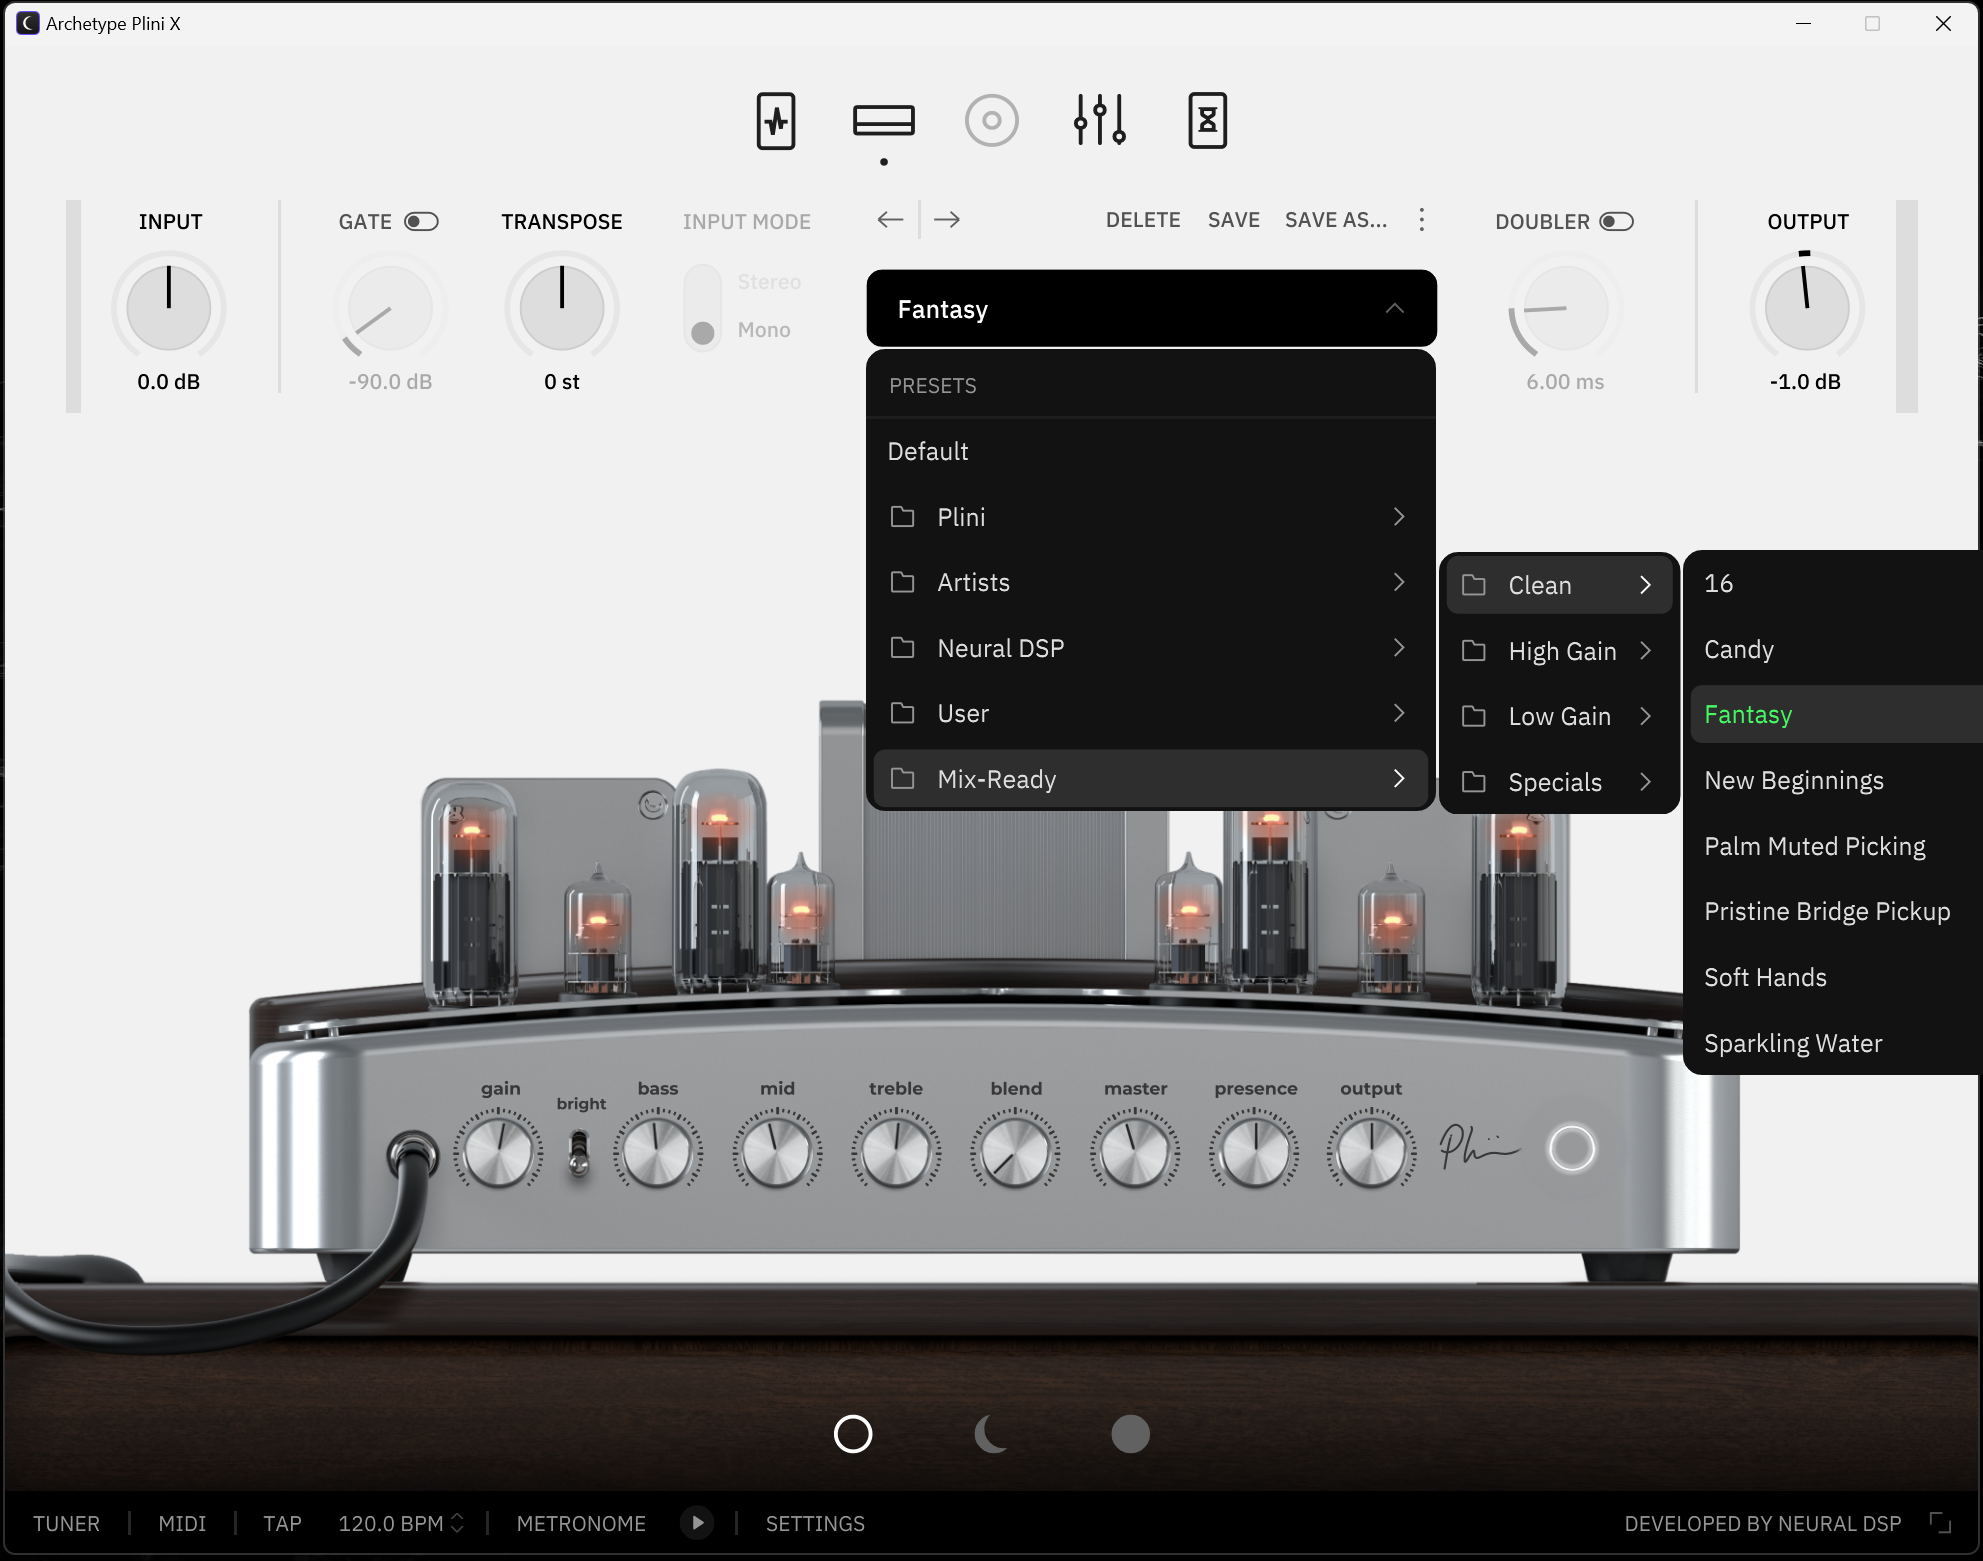The image size is (1983, 1561).
Task: Navigate to next preset arrow
Action: tap(950, 220)
